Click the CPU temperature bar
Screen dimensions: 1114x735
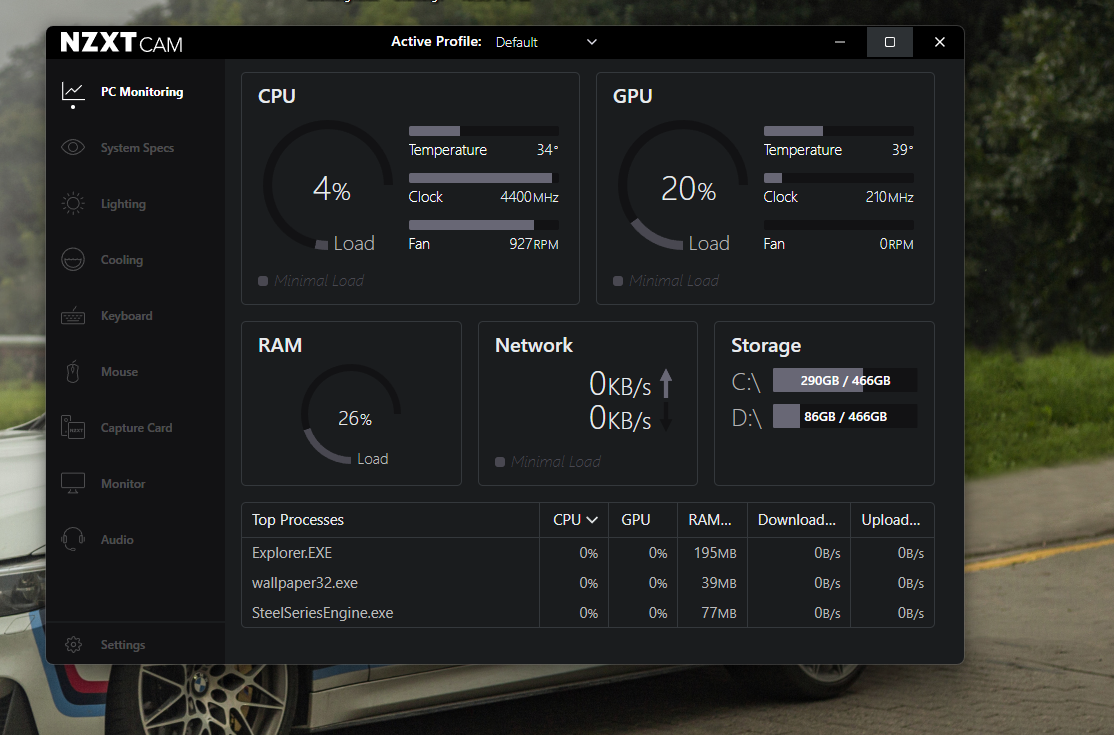(x=484, y=131)
